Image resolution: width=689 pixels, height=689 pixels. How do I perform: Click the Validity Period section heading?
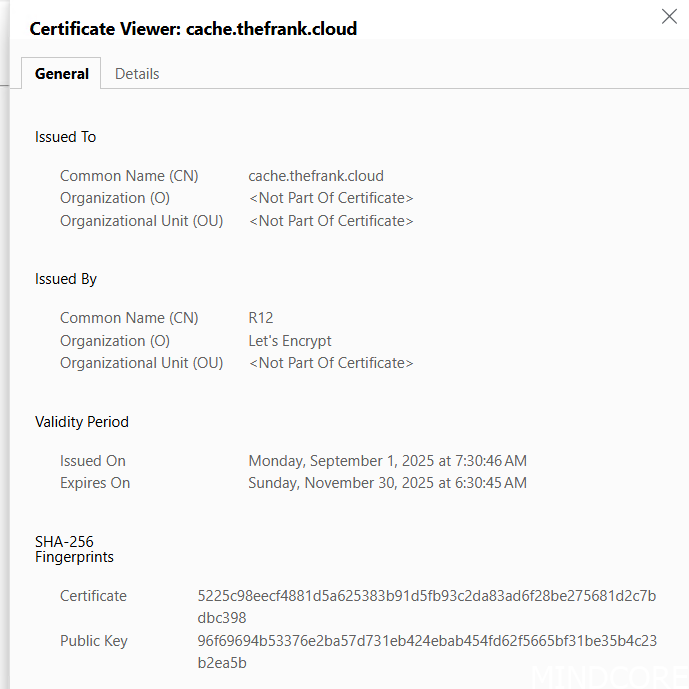tap(82, 422)
